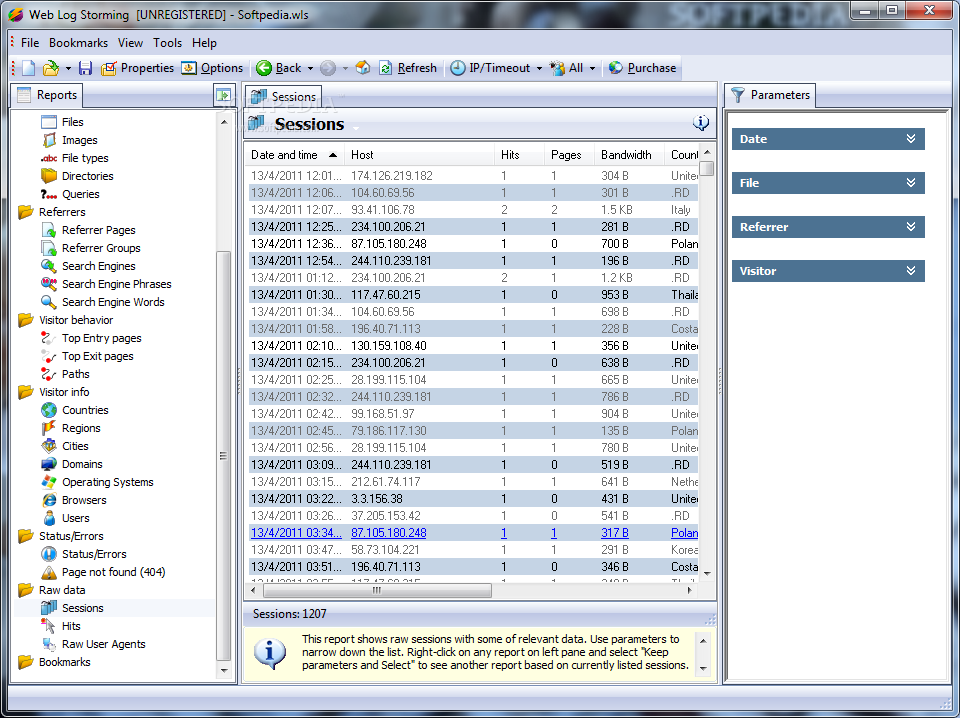Open the Countries report
960x718 pixels.
(75, 410)
